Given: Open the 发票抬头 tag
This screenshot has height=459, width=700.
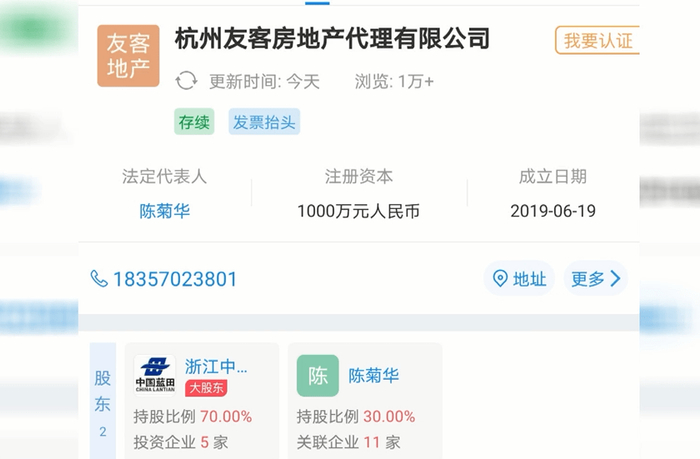Looking at the screenshot, I should [x=264, y=121].
